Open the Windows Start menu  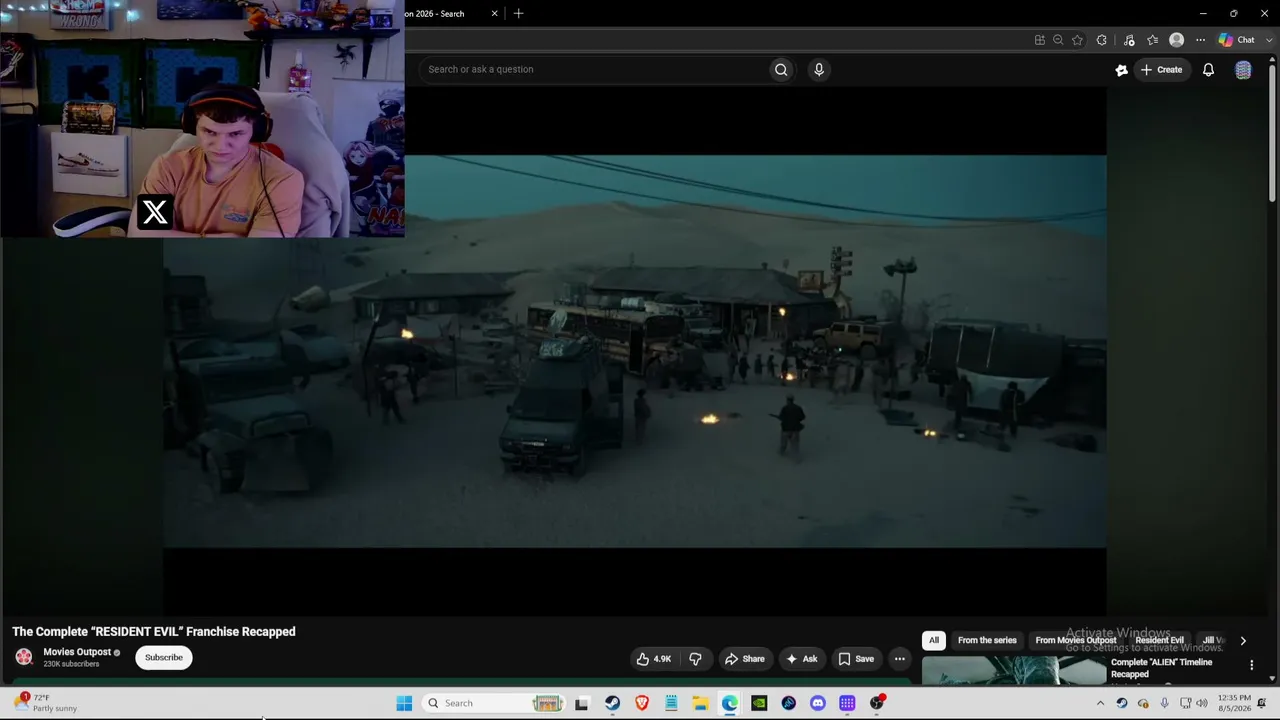pyautogui.click(x=404, y=703)
